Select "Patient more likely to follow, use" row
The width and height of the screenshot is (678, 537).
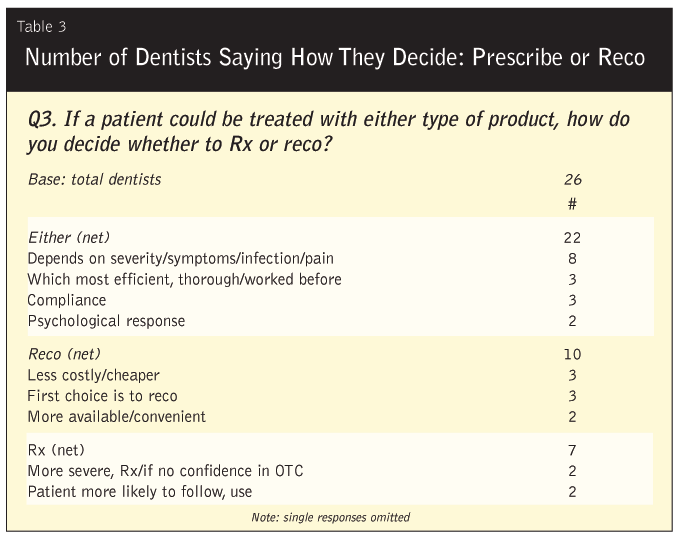pyautogui.click(x=140, y=491)
